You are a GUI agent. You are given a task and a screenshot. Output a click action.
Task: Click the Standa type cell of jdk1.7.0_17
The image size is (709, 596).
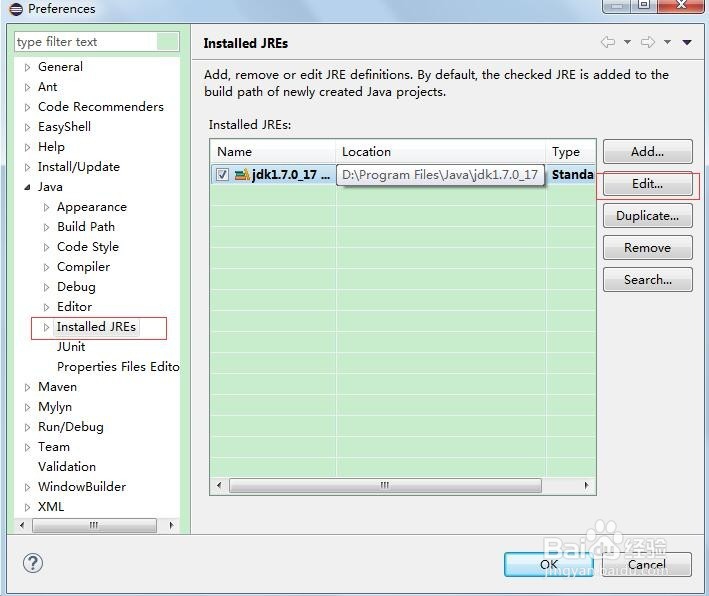pyautogui.click(x=572, y=175)
